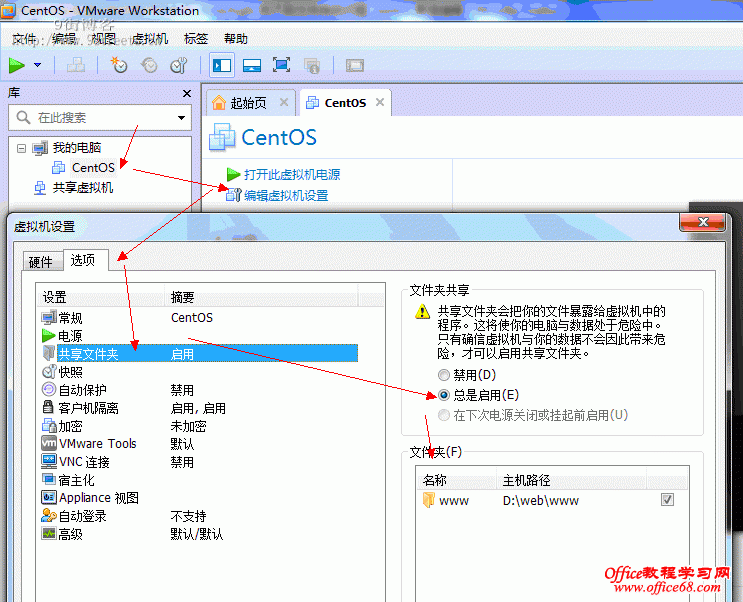Select the 快照 settings row
Screen dimensions: 743x602
point(199,372)
